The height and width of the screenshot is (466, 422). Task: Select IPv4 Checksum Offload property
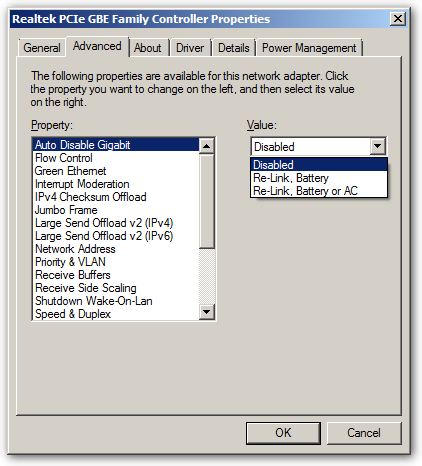click(x=116, y=197)
